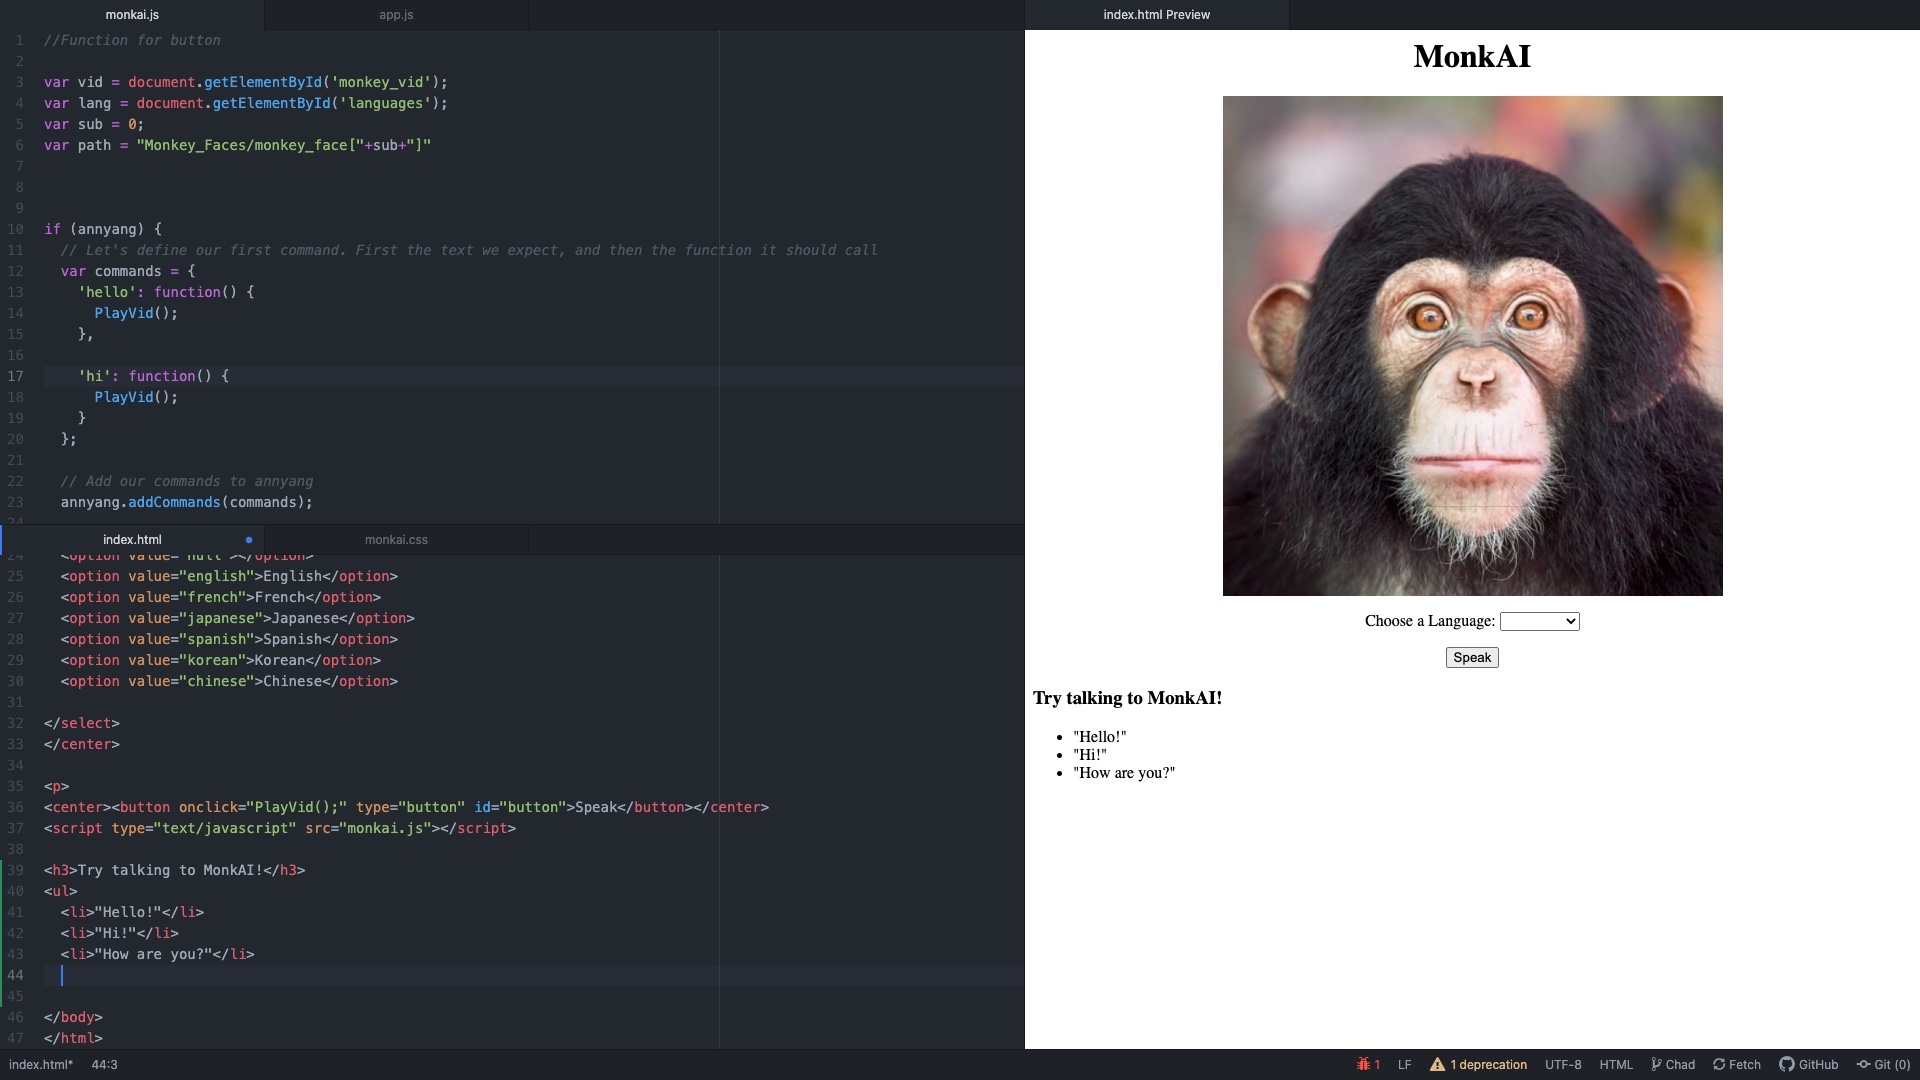Click the index.html* file path in status bar
The image size is (1920, 1080).
41,1064
